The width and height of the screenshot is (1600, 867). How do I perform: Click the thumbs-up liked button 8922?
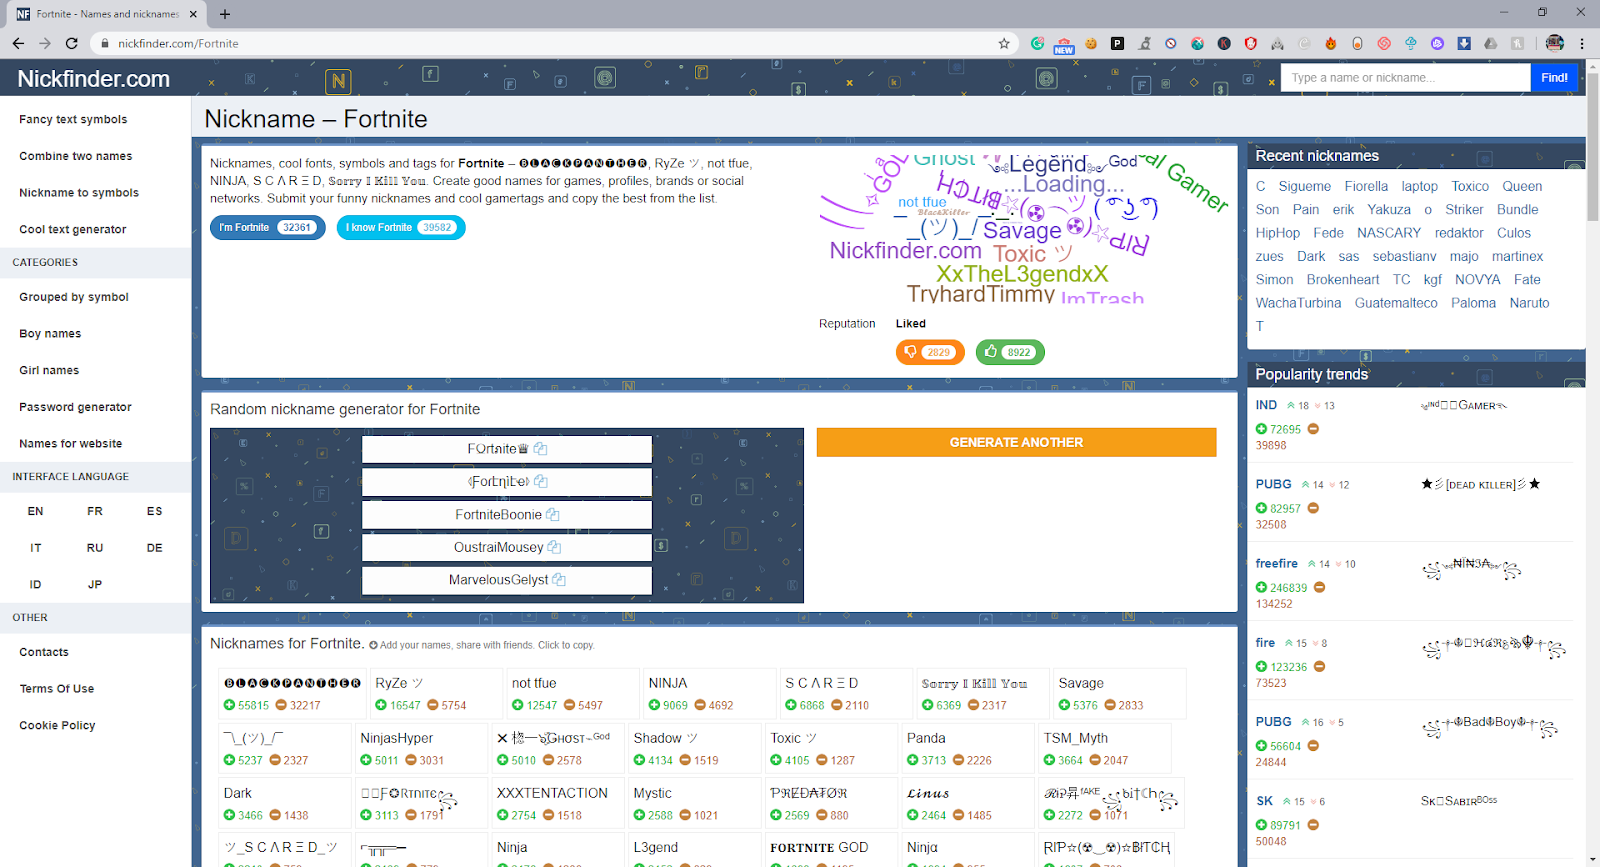(x=1010, y=352)
